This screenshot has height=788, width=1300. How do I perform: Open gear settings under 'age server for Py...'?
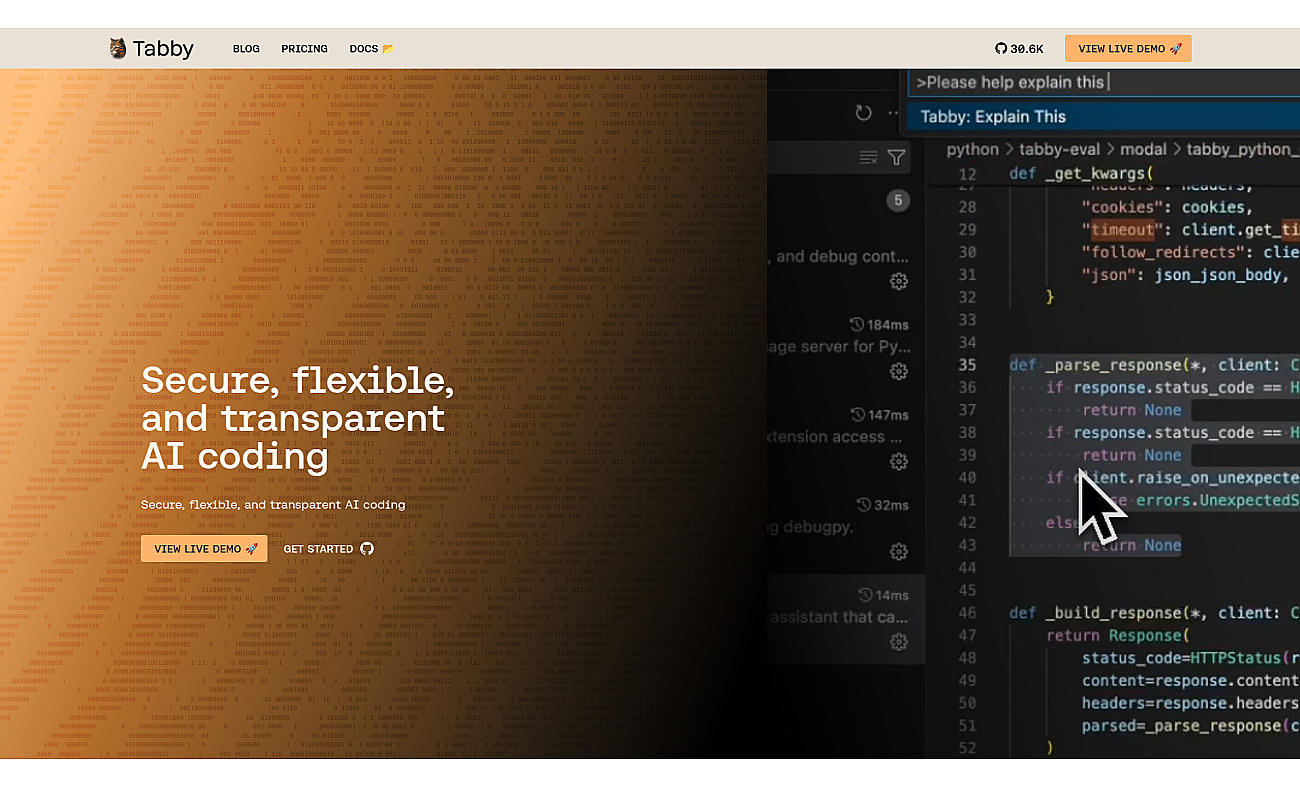(899, 371)
